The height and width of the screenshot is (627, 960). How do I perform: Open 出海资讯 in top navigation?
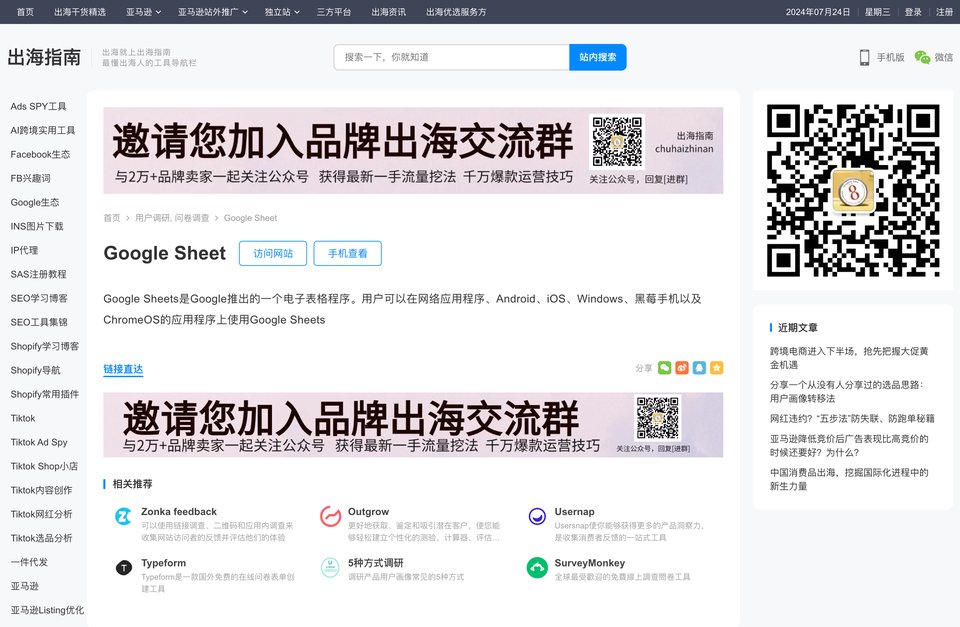[388, 12]
